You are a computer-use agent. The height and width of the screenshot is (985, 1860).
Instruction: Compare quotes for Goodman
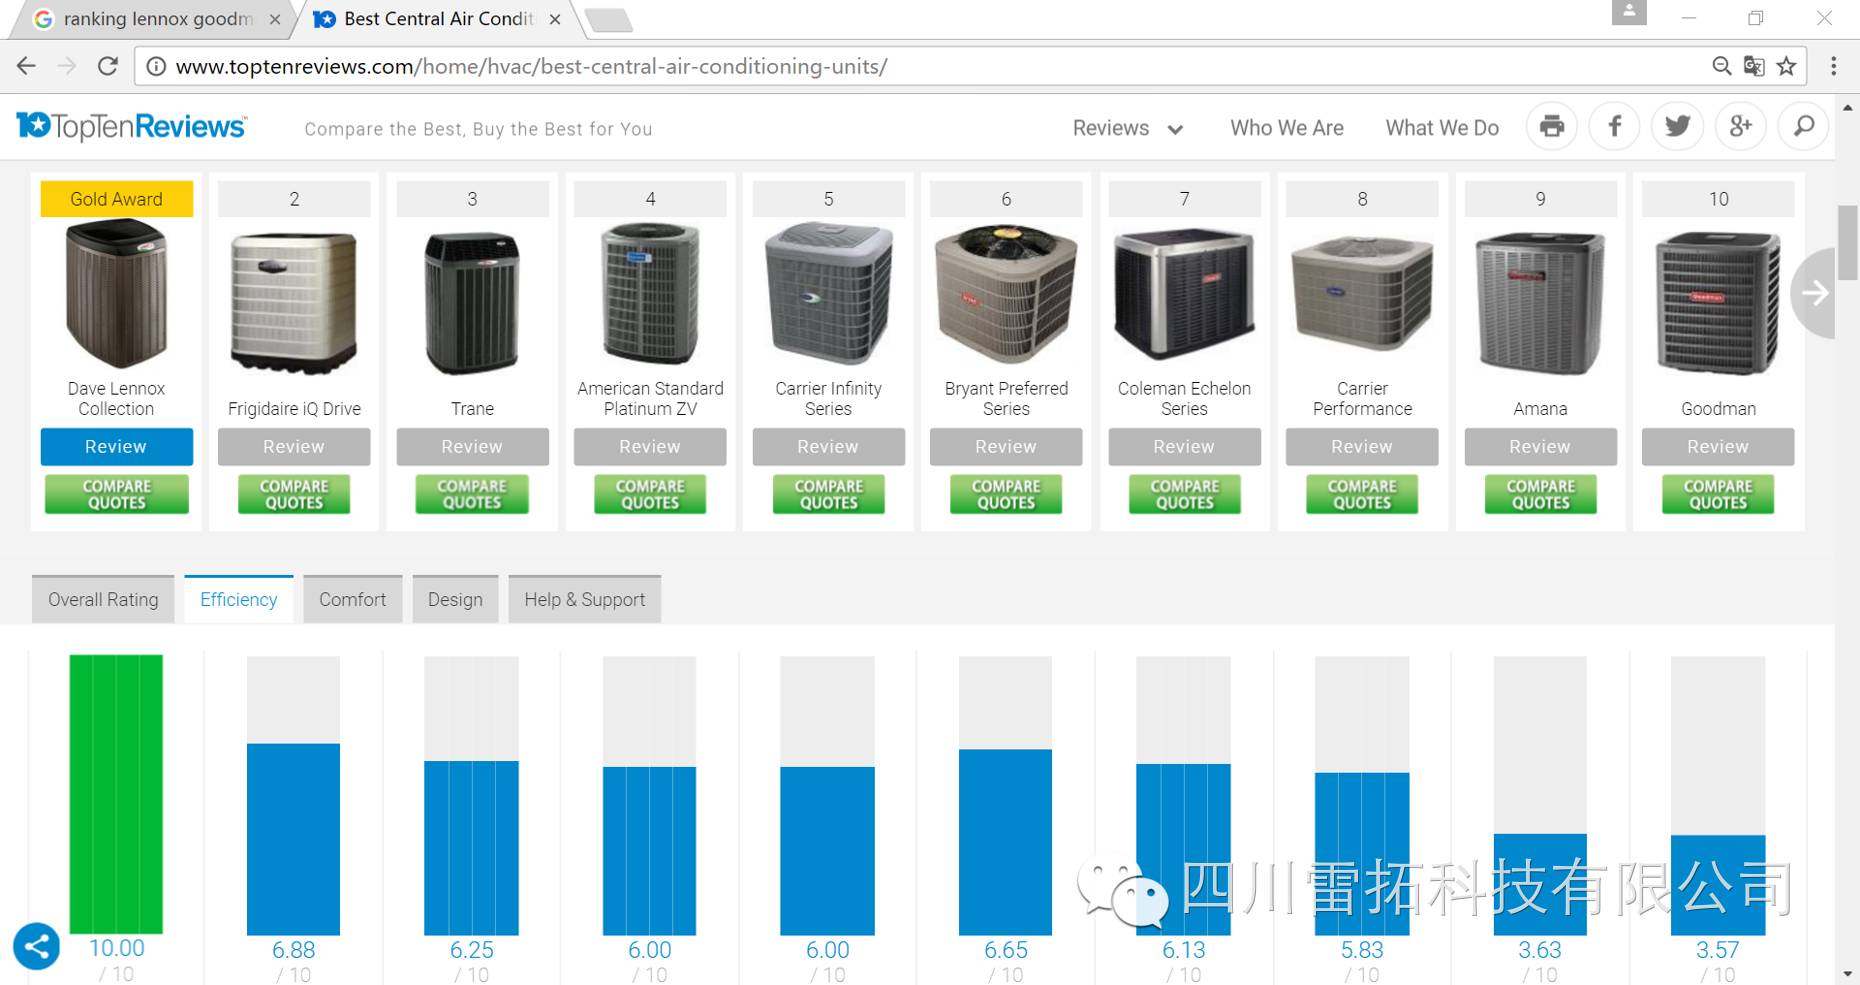click(1718, 494)
